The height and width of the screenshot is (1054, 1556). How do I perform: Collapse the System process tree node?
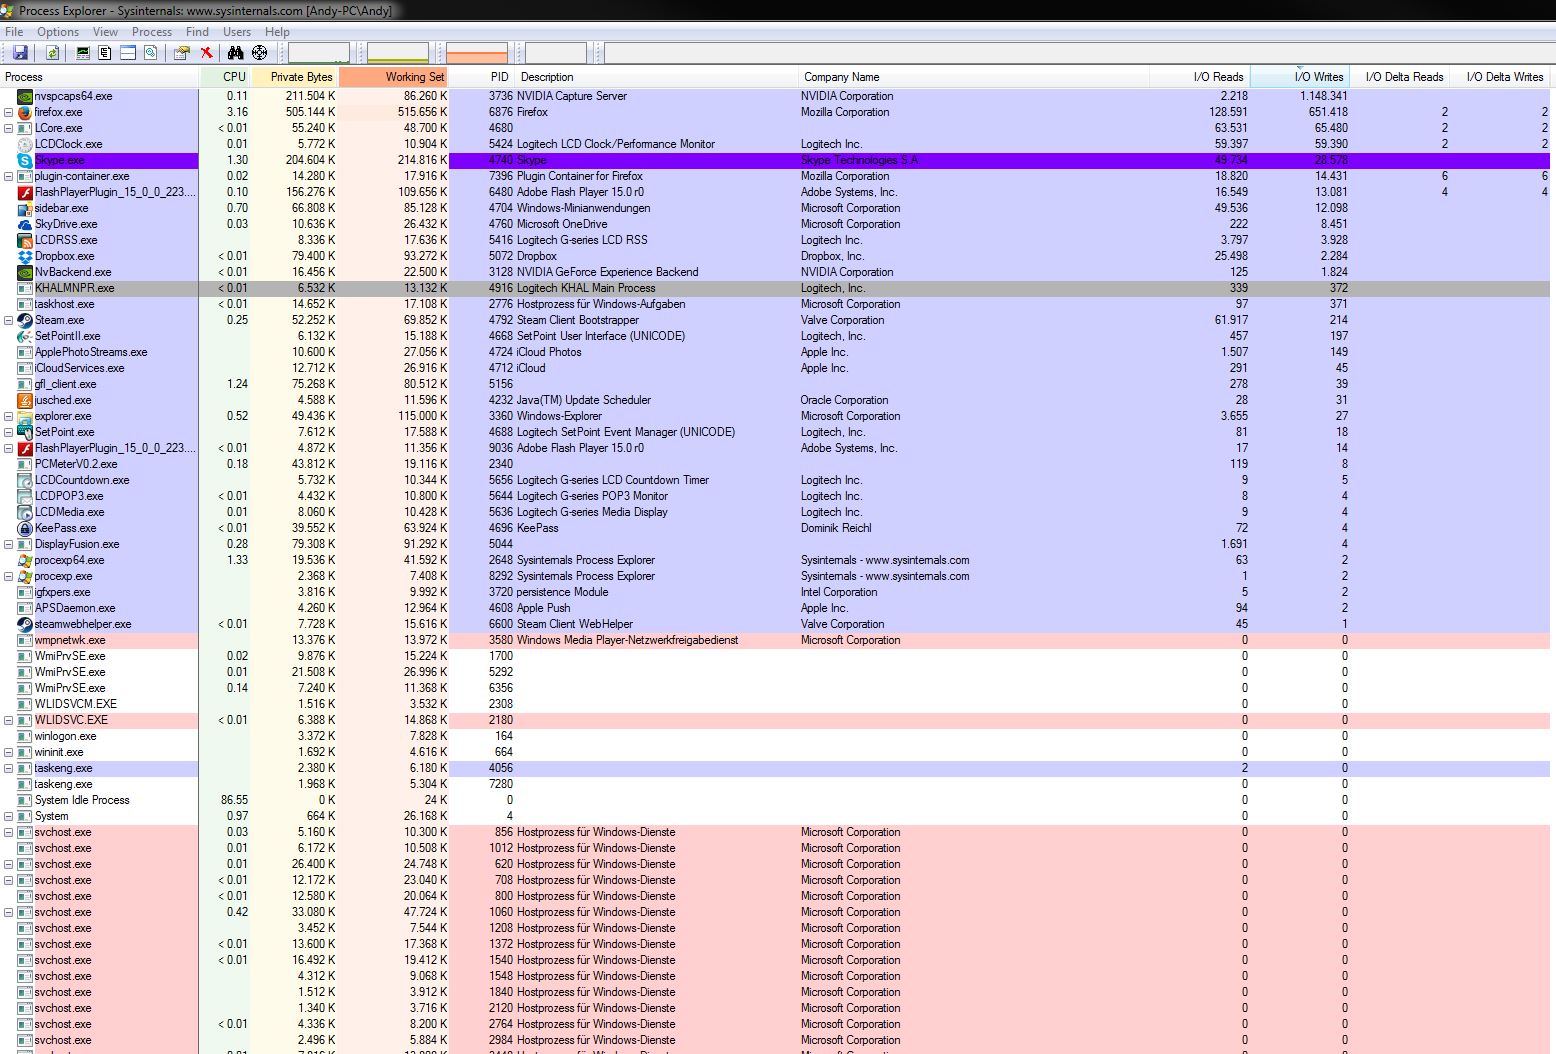(8, 816)
